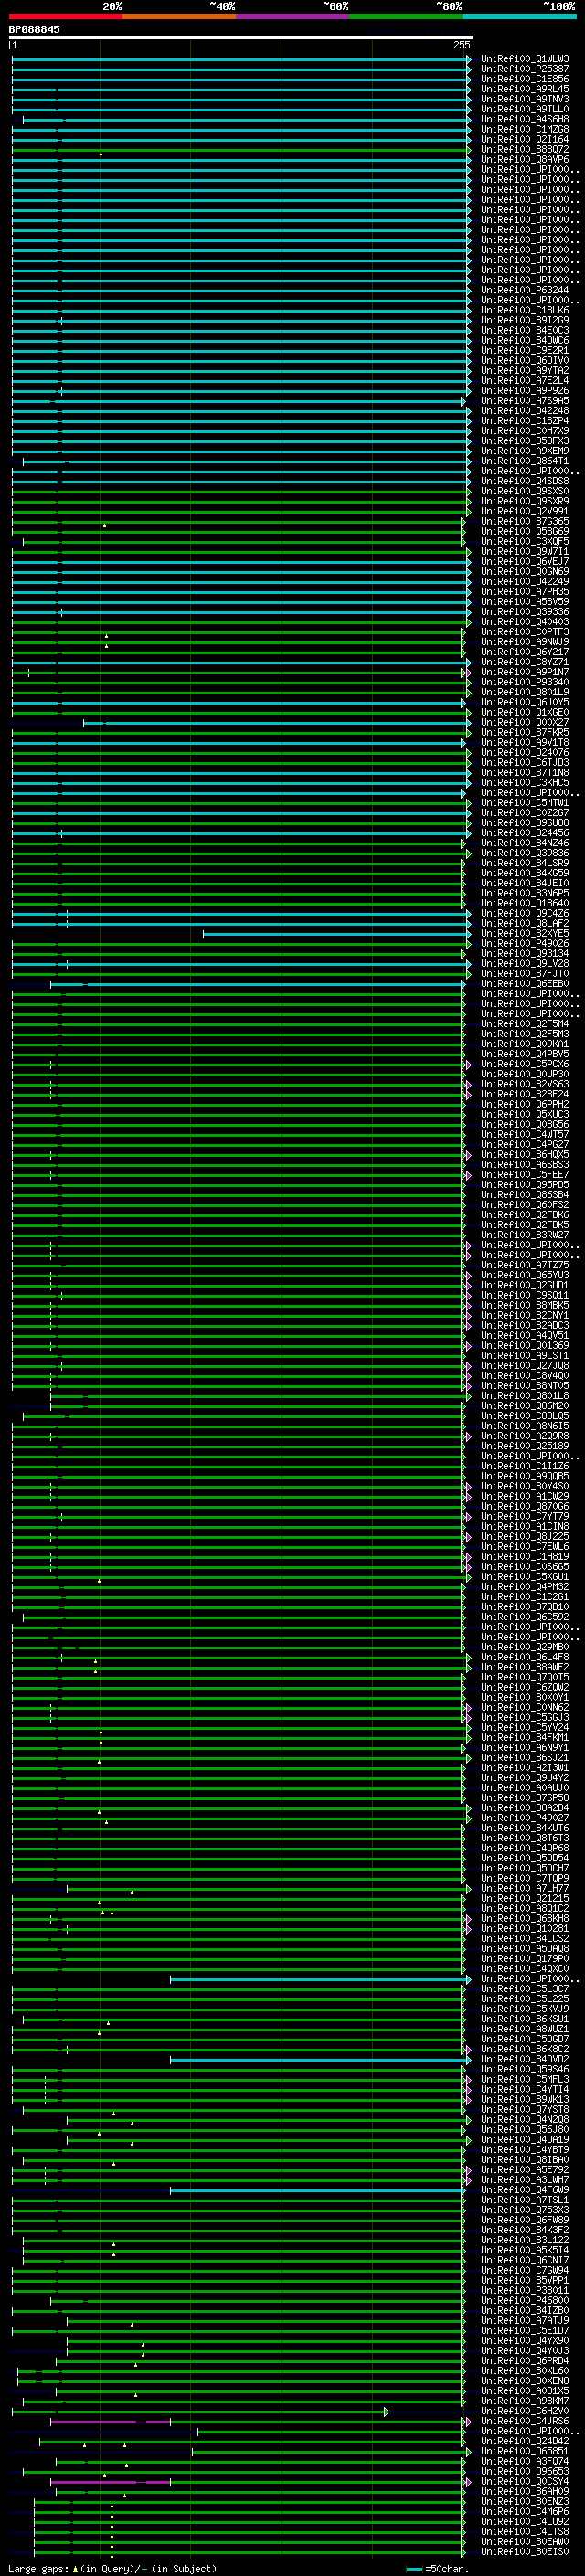Open hit UniRef100_A9RL45

pyautogui.click(x=524, y=89)
